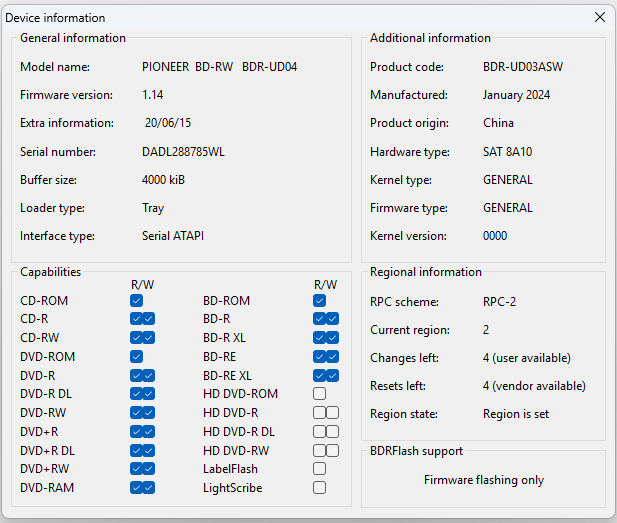
Task: Click the Kernel type value 'GENERAL'
Action: 508,180
